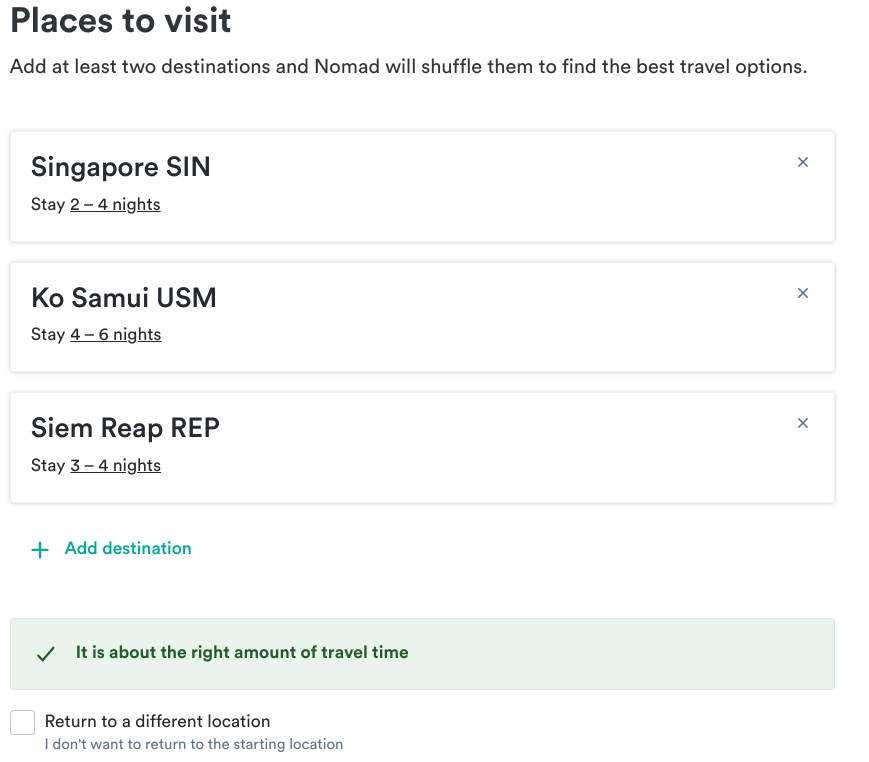Open the 3 – 4 nights stay selector for Siem Reap
Viewport: 869px width, 762px height.
click(x=115, y=465)
